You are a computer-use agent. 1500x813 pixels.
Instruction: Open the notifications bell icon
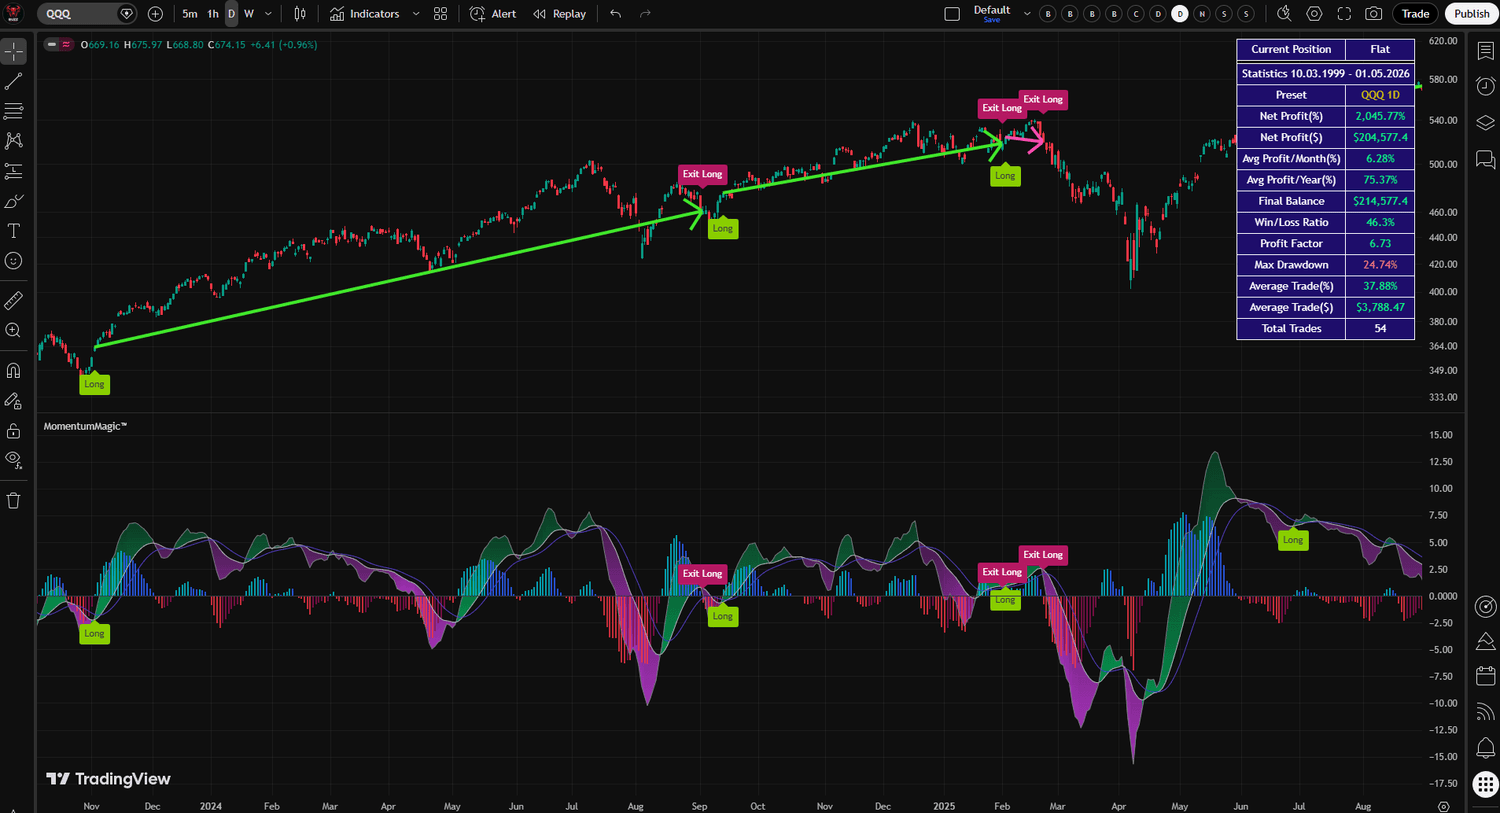pyautogui.click(x=1486, y=747)
